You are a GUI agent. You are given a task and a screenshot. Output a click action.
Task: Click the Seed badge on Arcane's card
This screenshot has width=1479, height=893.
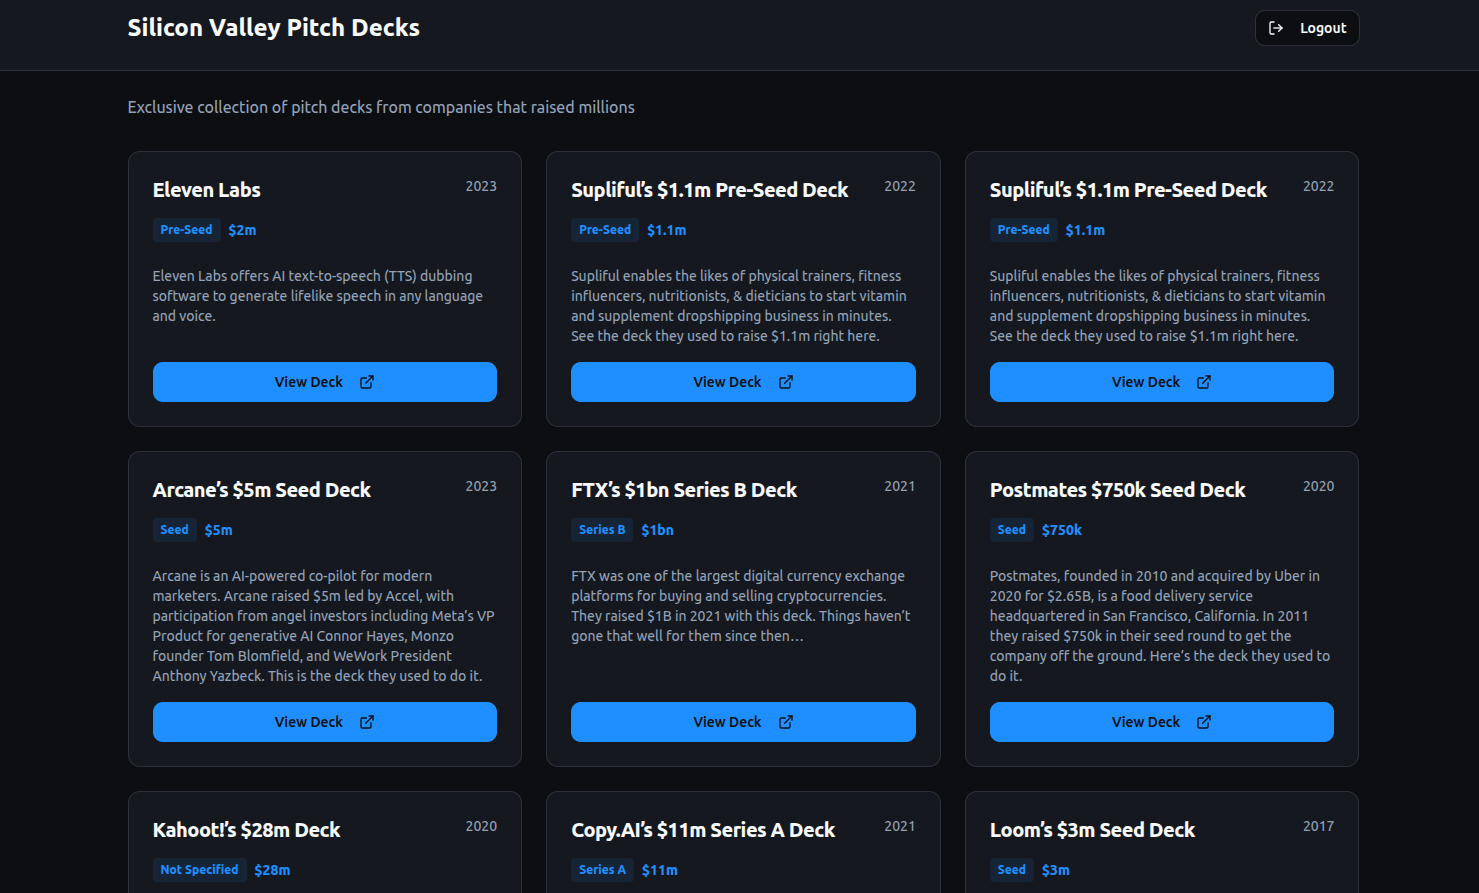click(174, 530)
